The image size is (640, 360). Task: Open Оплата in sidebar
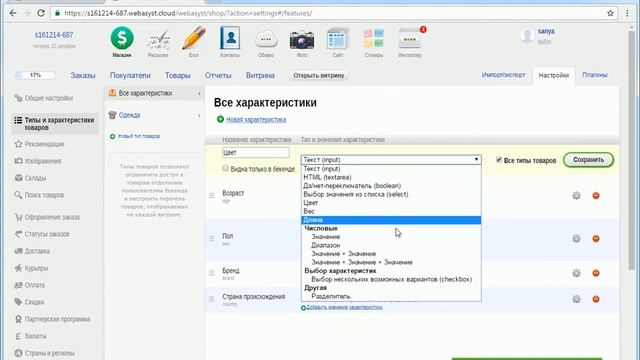tap(35, 285)
